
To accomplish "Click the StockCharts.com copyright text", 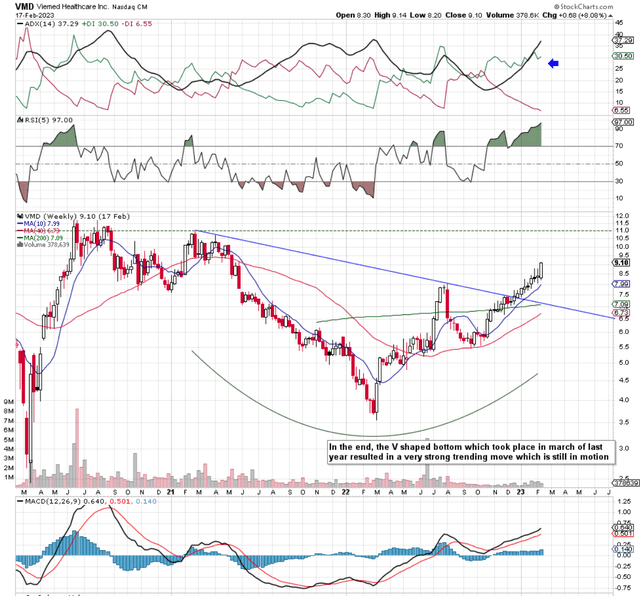I will [x=584, y=7].
